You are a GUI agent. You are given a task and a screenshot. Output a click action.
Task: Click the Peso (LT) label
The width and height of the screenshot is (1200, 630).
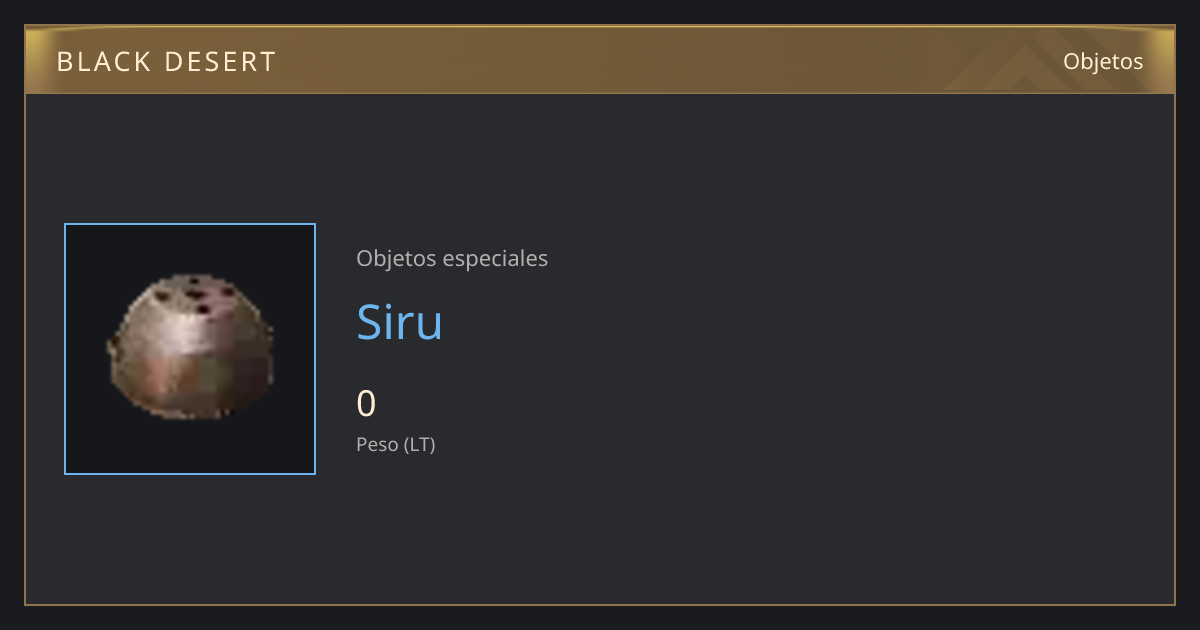396,444
